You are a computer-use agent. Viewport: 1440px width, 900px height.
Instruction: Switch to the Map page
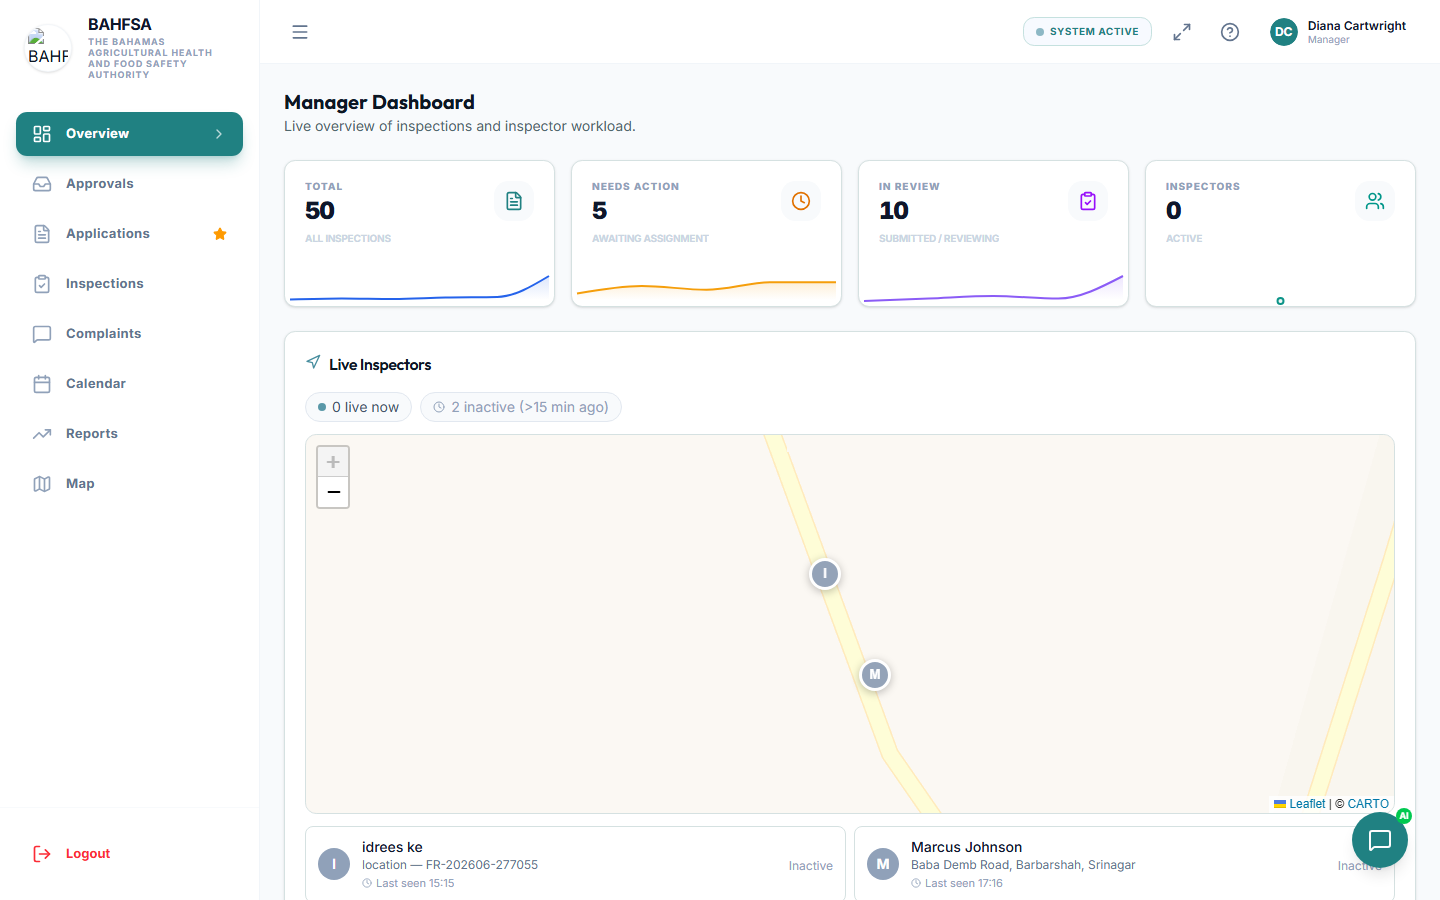tap(129, 484)
